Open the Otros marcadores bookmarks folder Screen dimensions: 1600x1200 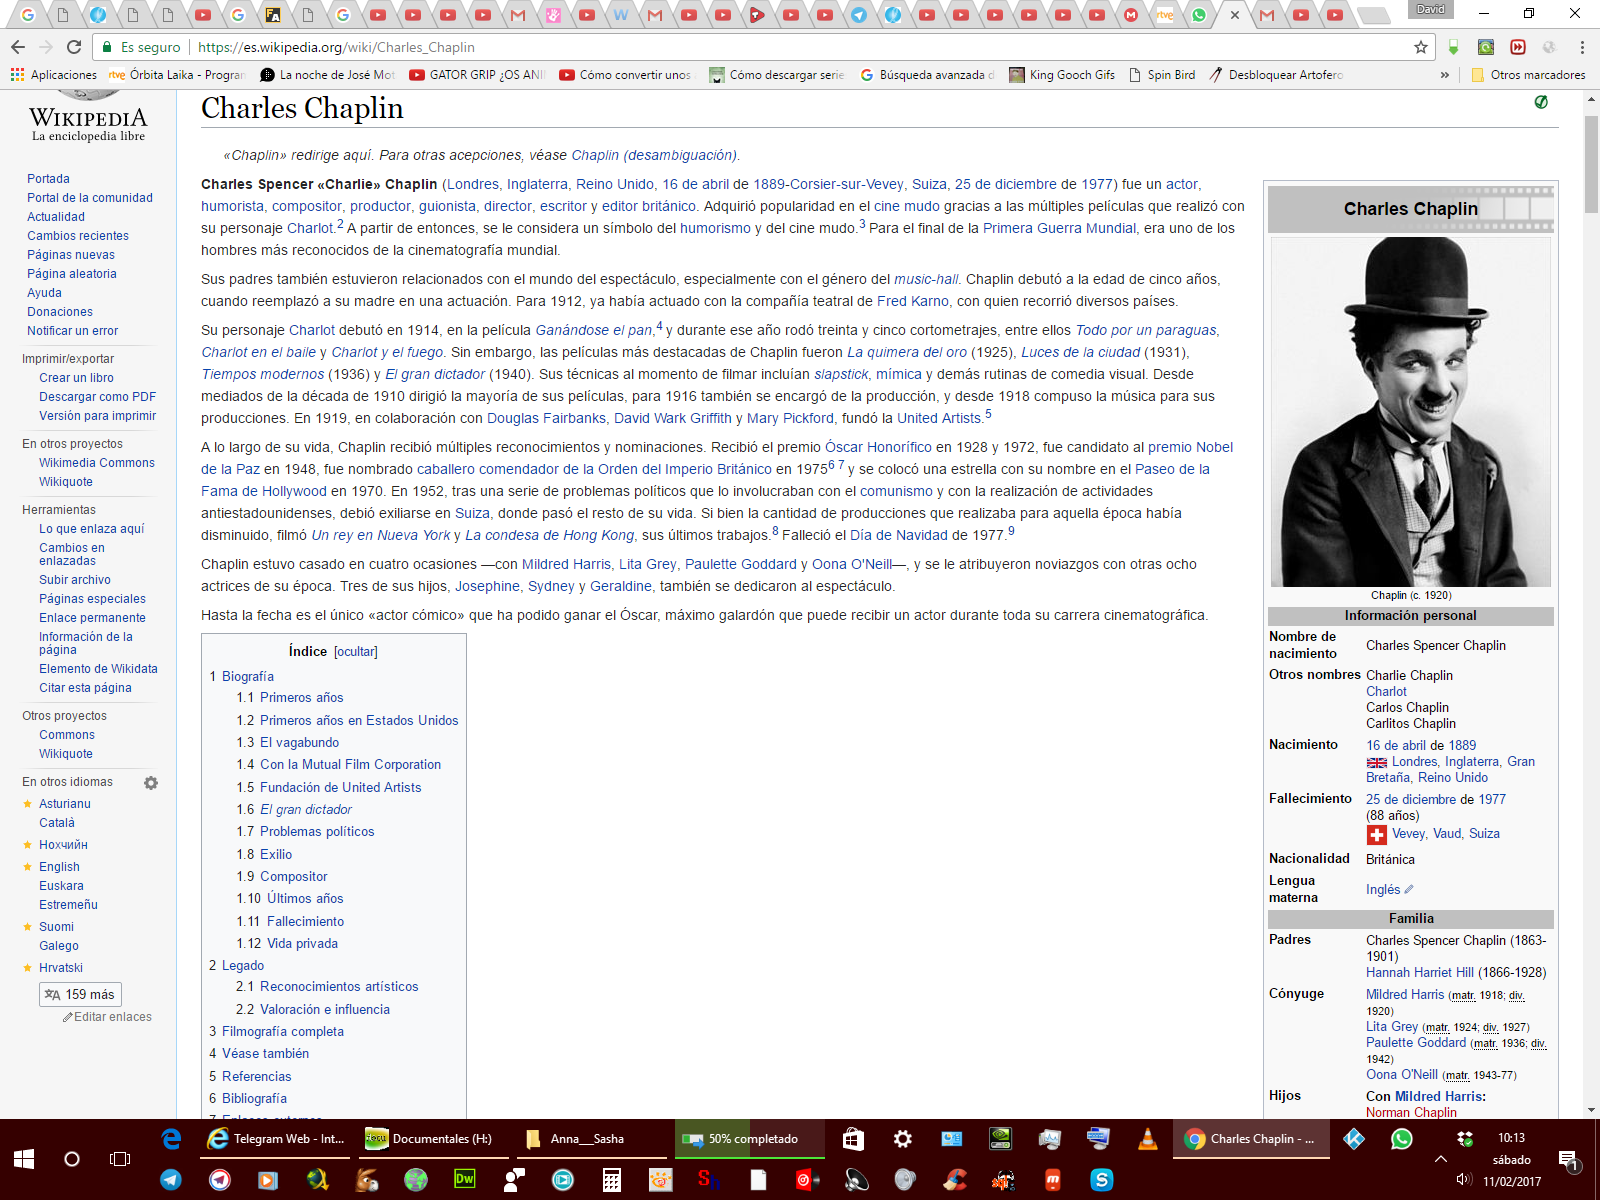(1528, 75)
